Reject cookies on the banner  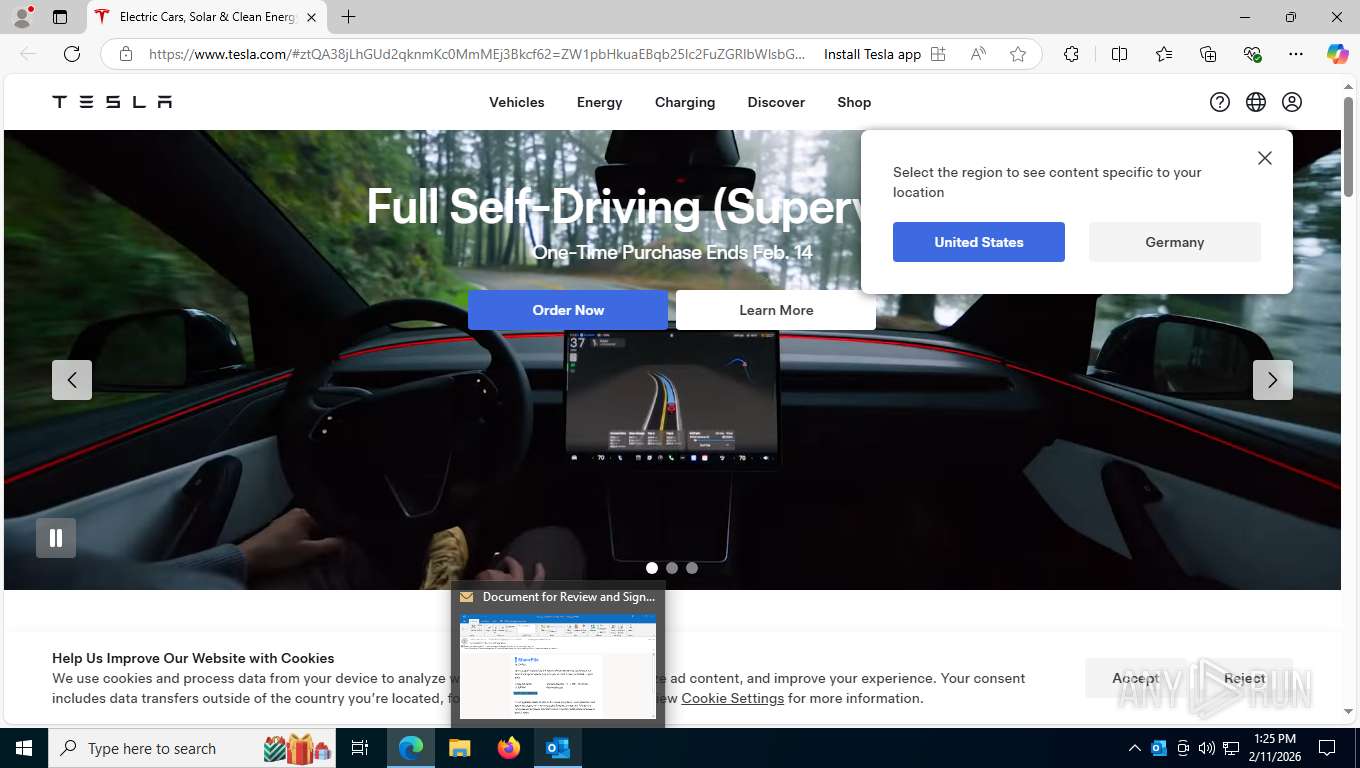click(1245, 678)
